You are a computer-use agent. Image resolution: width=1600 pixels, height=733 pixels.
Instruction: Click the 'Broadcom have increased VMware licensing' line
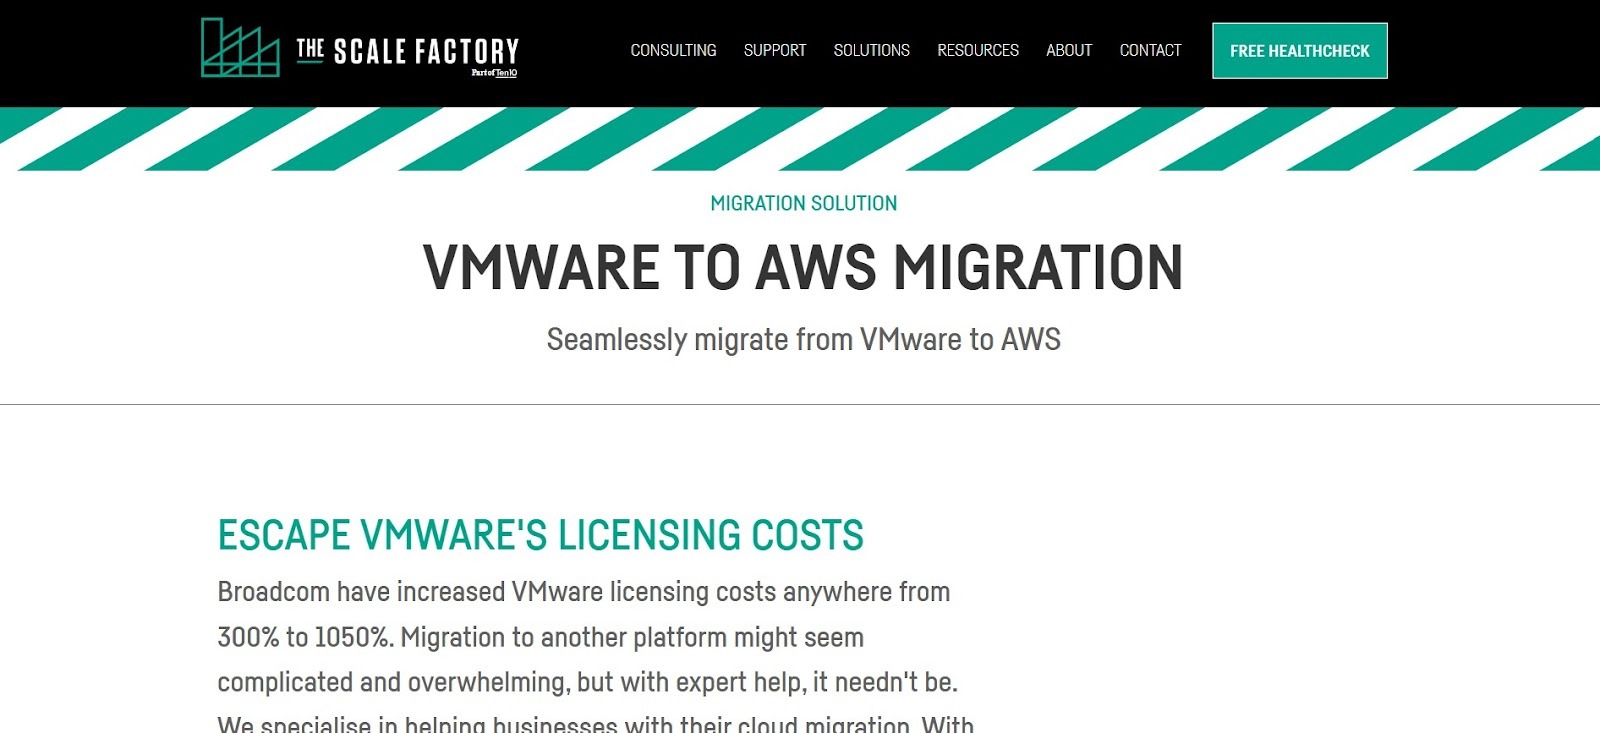click(x=584, y=592)
